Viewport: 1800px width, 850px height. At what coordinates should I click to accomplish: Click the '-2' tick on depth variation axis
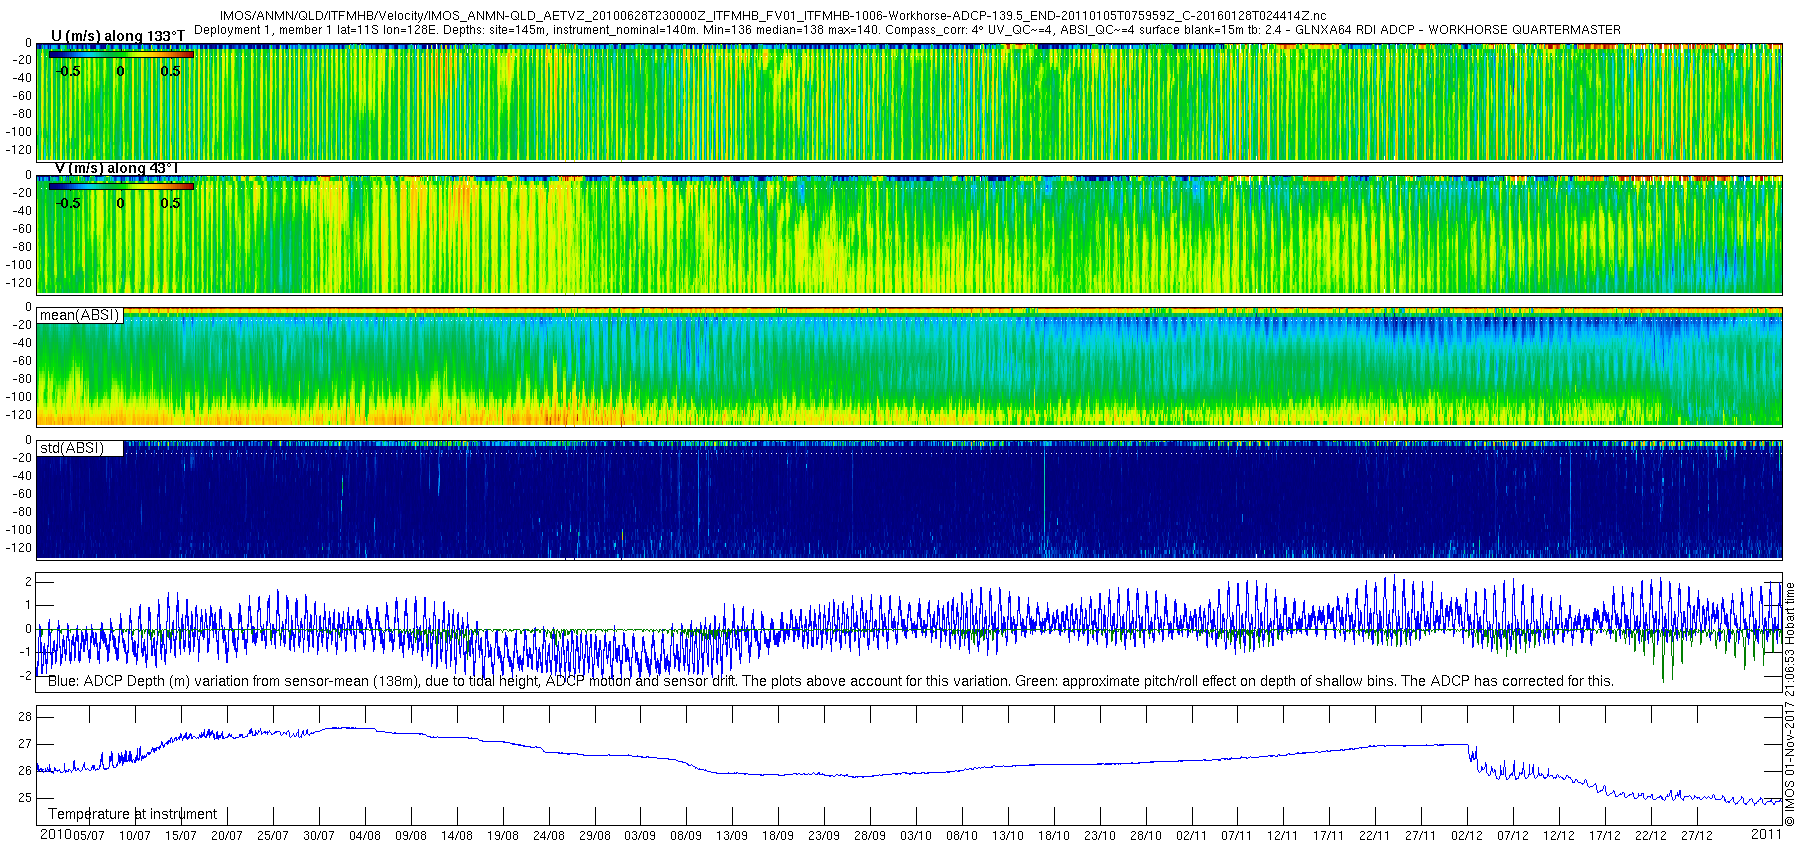[25, 676]
